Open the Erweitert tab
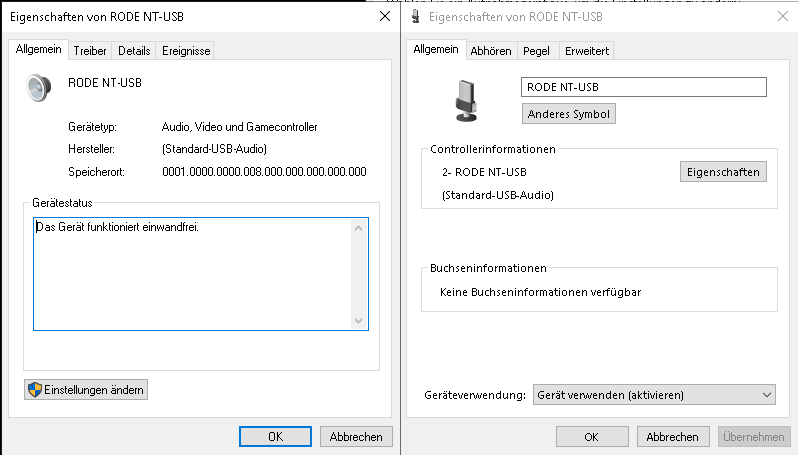The height and width of the screenshot is (455, 798). click(x=587, y=51)
